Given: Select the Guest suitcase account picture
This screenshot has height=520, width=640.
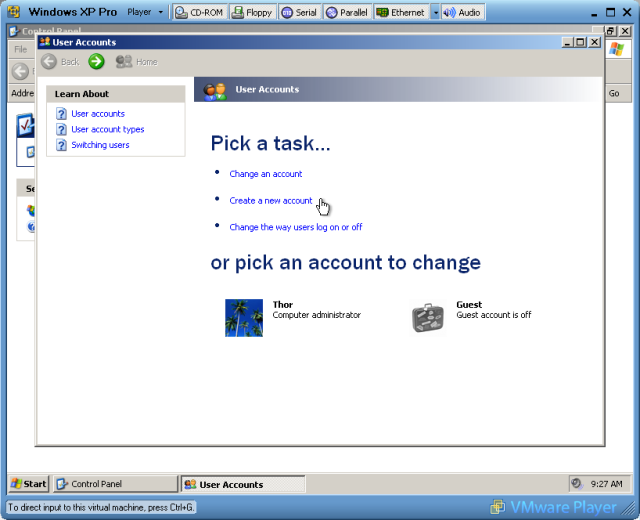Looking at the screenshot, I should [428, 318].
